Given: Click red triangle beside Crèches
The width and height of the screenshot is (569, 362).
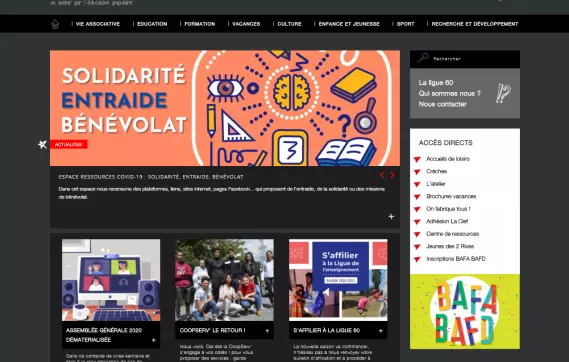Looking at the screenshot, I should point(417,172).
